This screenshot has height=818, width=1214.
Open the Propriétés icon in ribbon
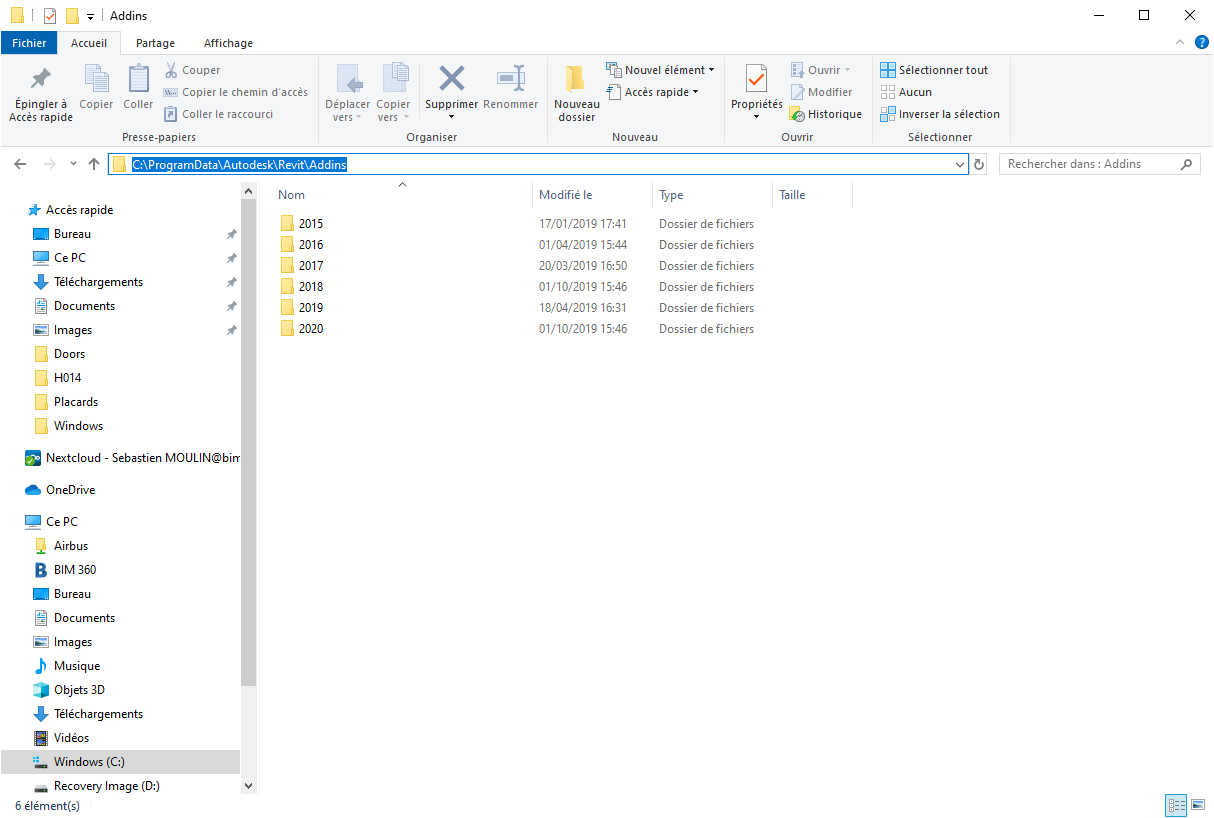coord(756,80)
